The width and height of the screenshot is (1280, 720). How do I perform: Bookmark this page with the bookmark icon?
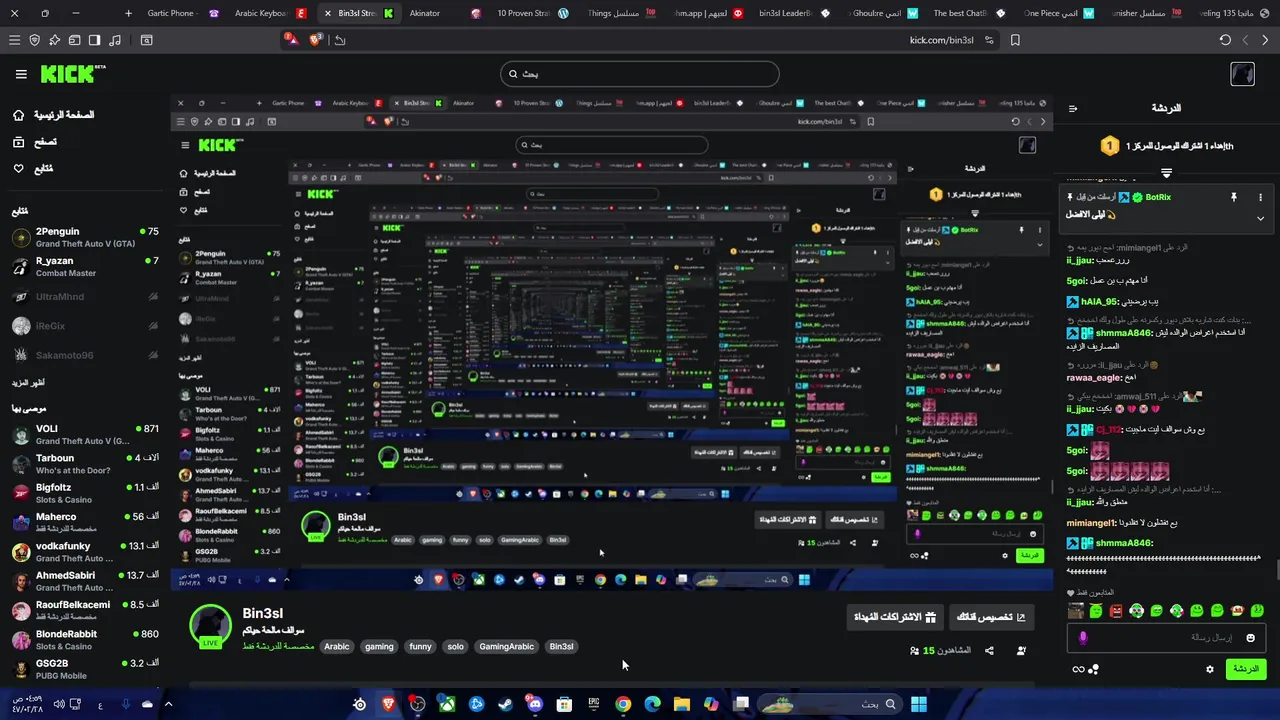1015,40
